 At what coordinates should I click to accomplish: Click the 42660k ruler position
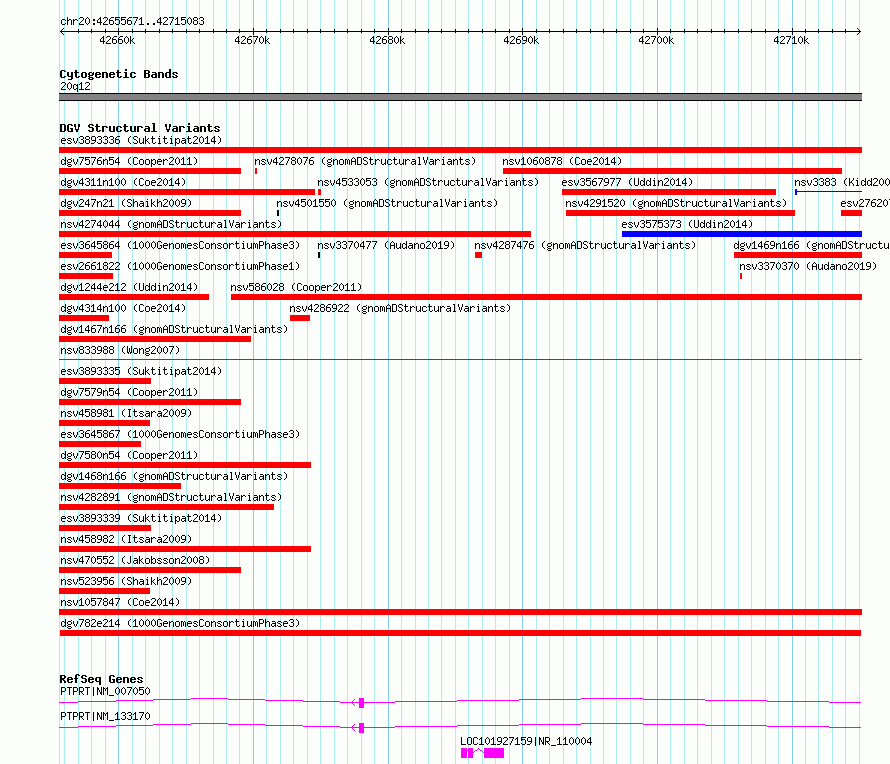pos(117,40)
